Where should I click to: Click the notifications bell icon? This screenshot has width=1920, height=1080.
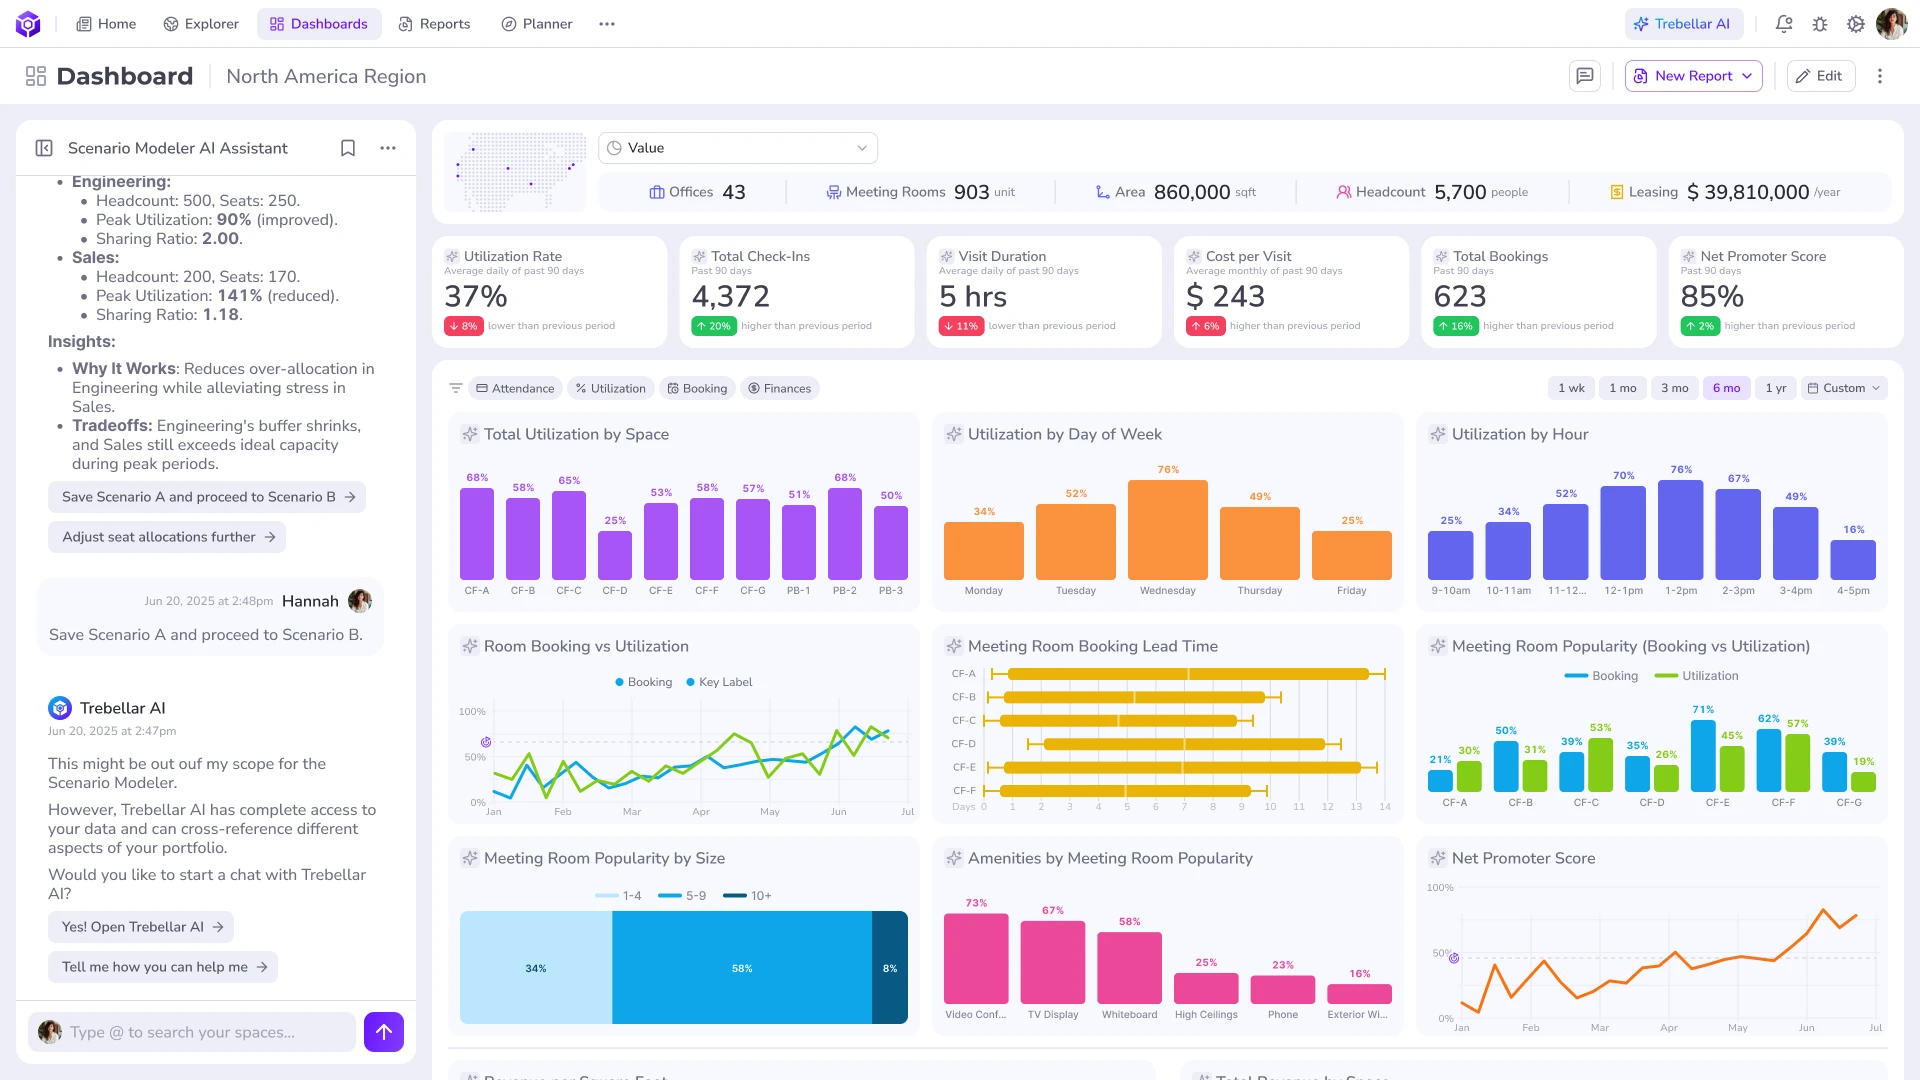pyautogui.click(x=1784, y=24)
